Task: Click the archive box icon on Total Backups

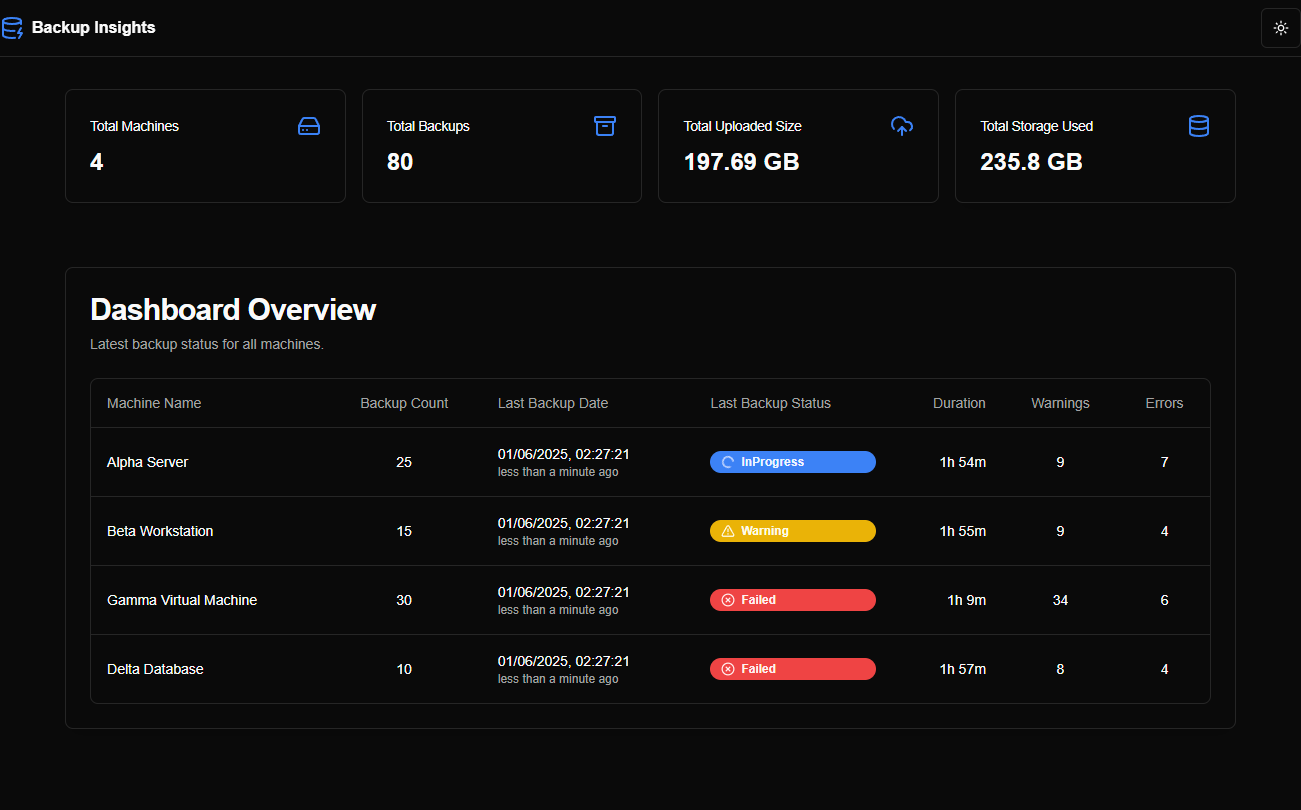Action: coord(605,126)
